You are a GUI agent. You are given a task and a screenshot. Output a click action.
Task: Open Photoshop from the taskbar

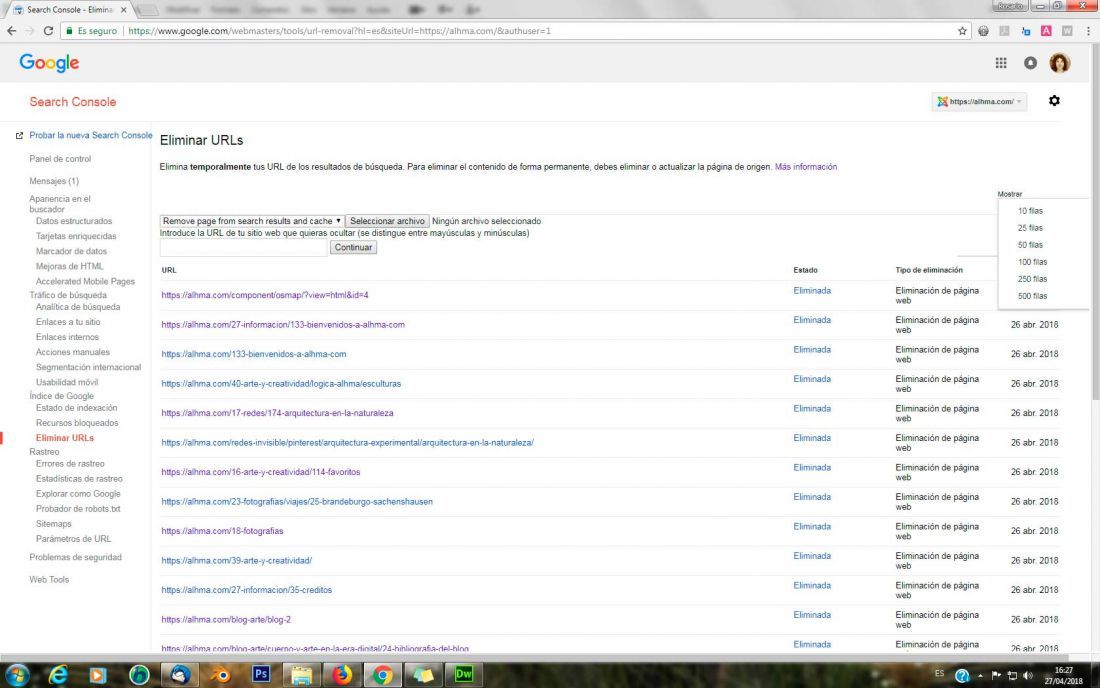point(261,674)
